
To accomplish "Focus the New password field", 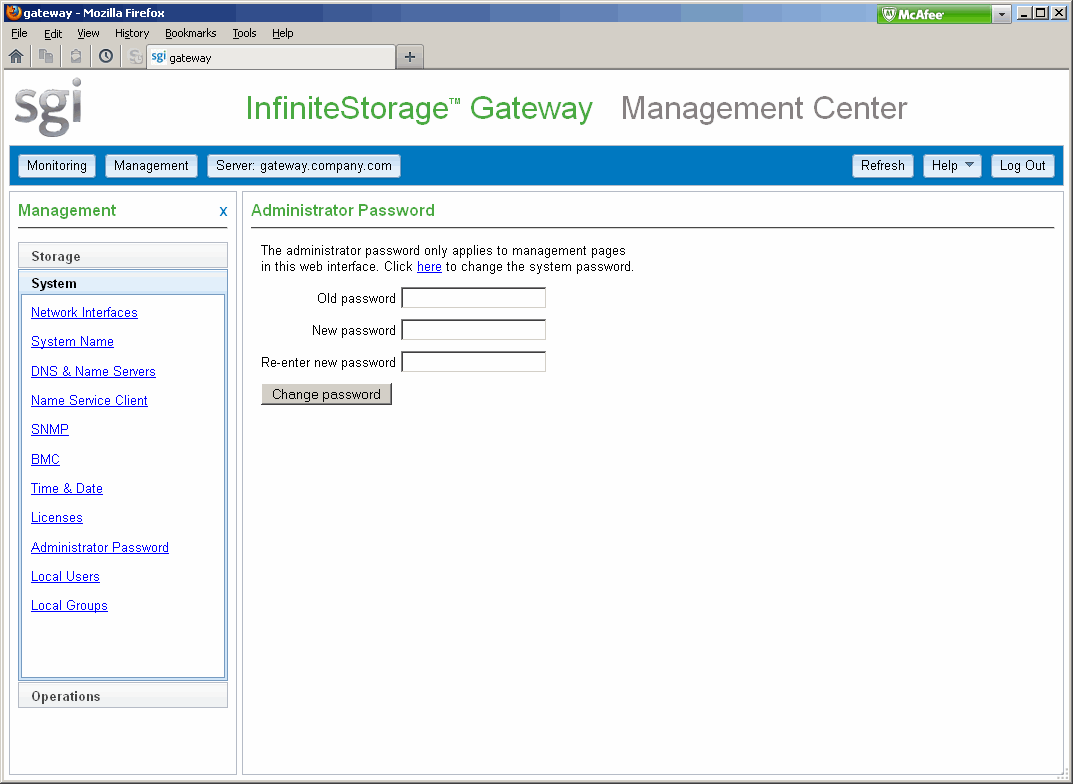I will [474, 330].
